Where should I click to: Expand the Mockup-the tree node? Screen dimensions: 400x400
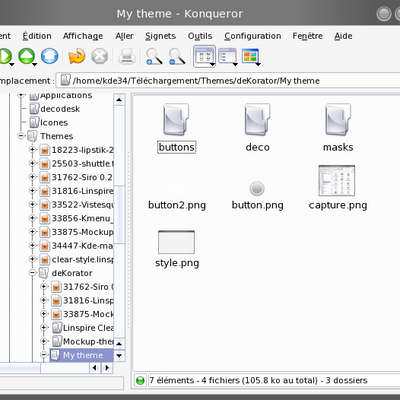point(44,341)
